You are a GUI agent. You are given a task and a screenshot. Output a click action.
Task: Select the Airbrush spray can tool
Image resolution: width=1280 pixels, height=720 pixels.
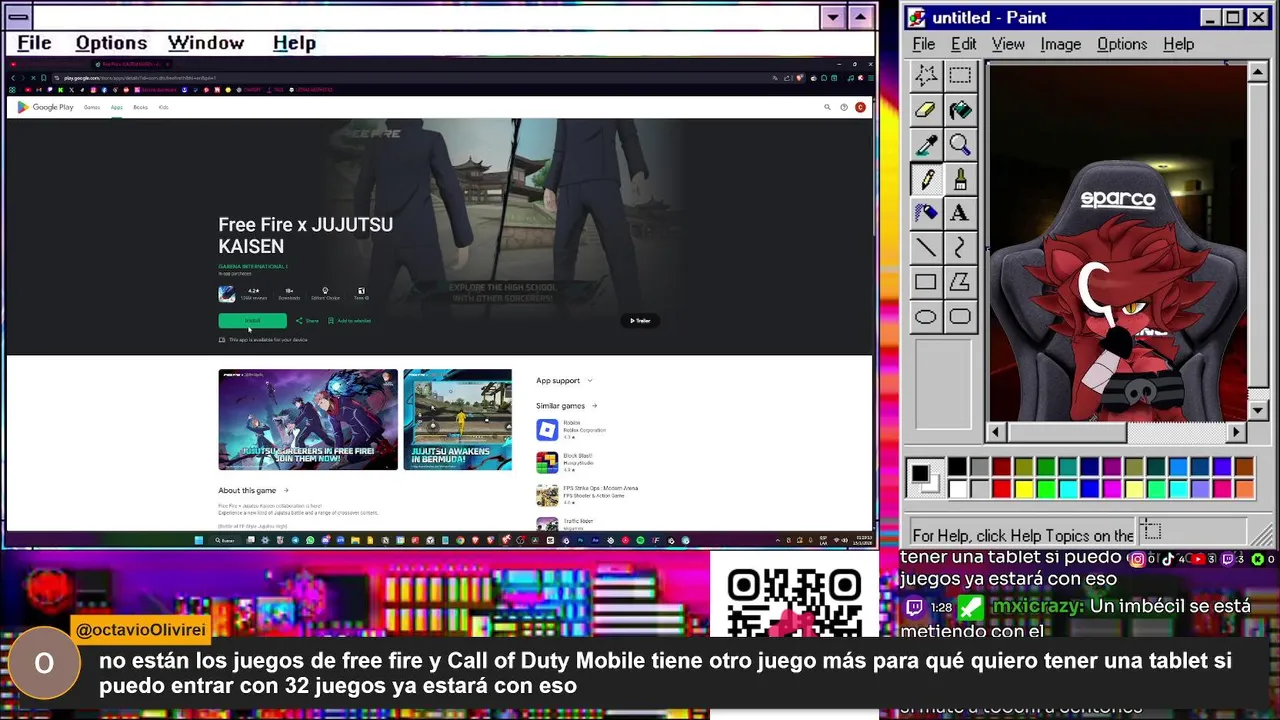click(926, 213)
